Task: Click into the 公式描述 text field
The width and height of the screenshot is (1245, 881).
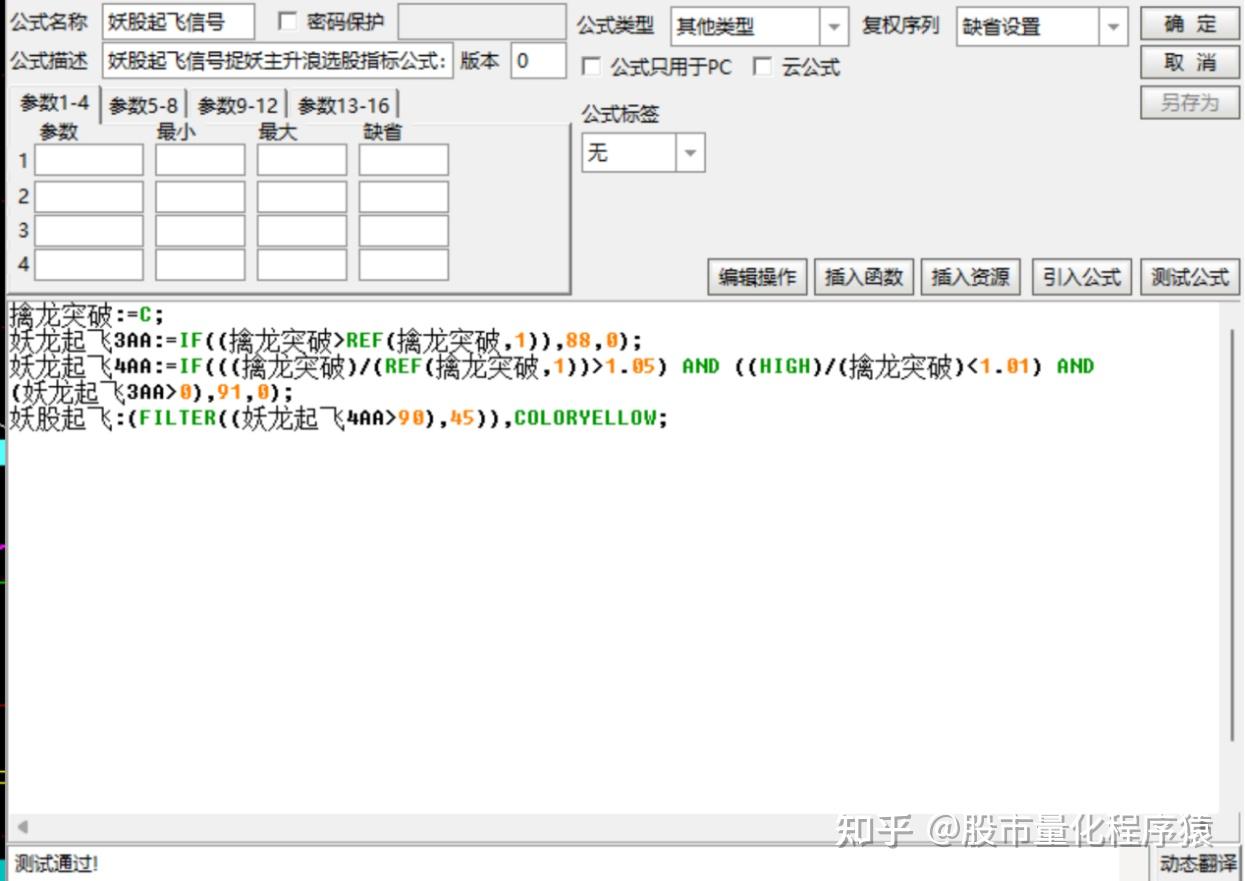Action: click(x=277, y=61)
